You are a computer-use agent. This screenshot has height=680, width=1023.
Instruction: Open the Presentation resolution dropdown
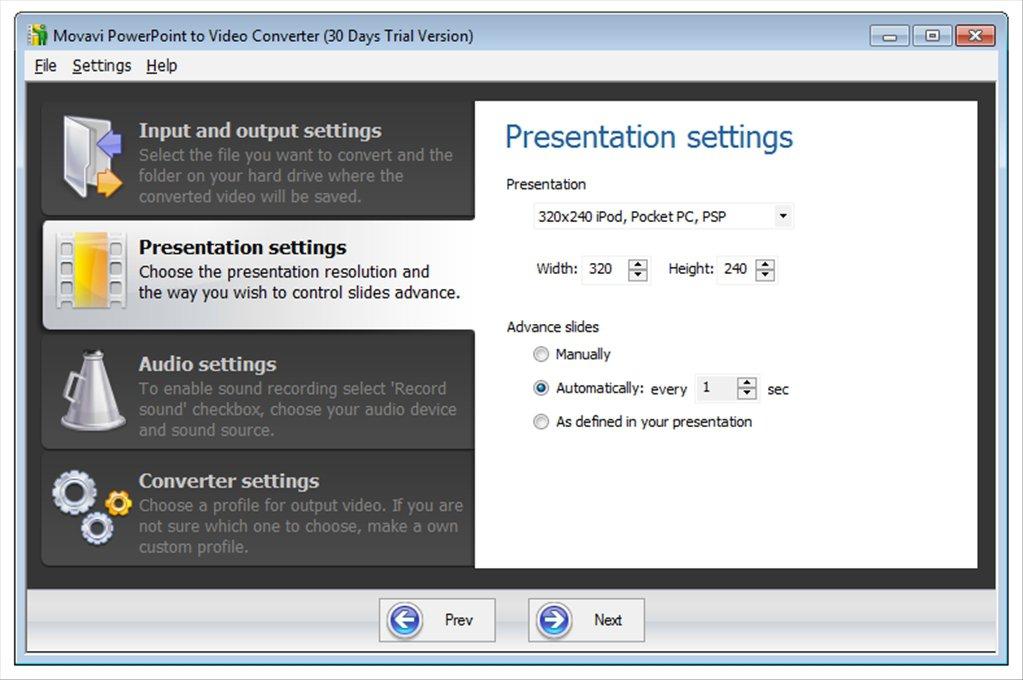tap(784, 216)
